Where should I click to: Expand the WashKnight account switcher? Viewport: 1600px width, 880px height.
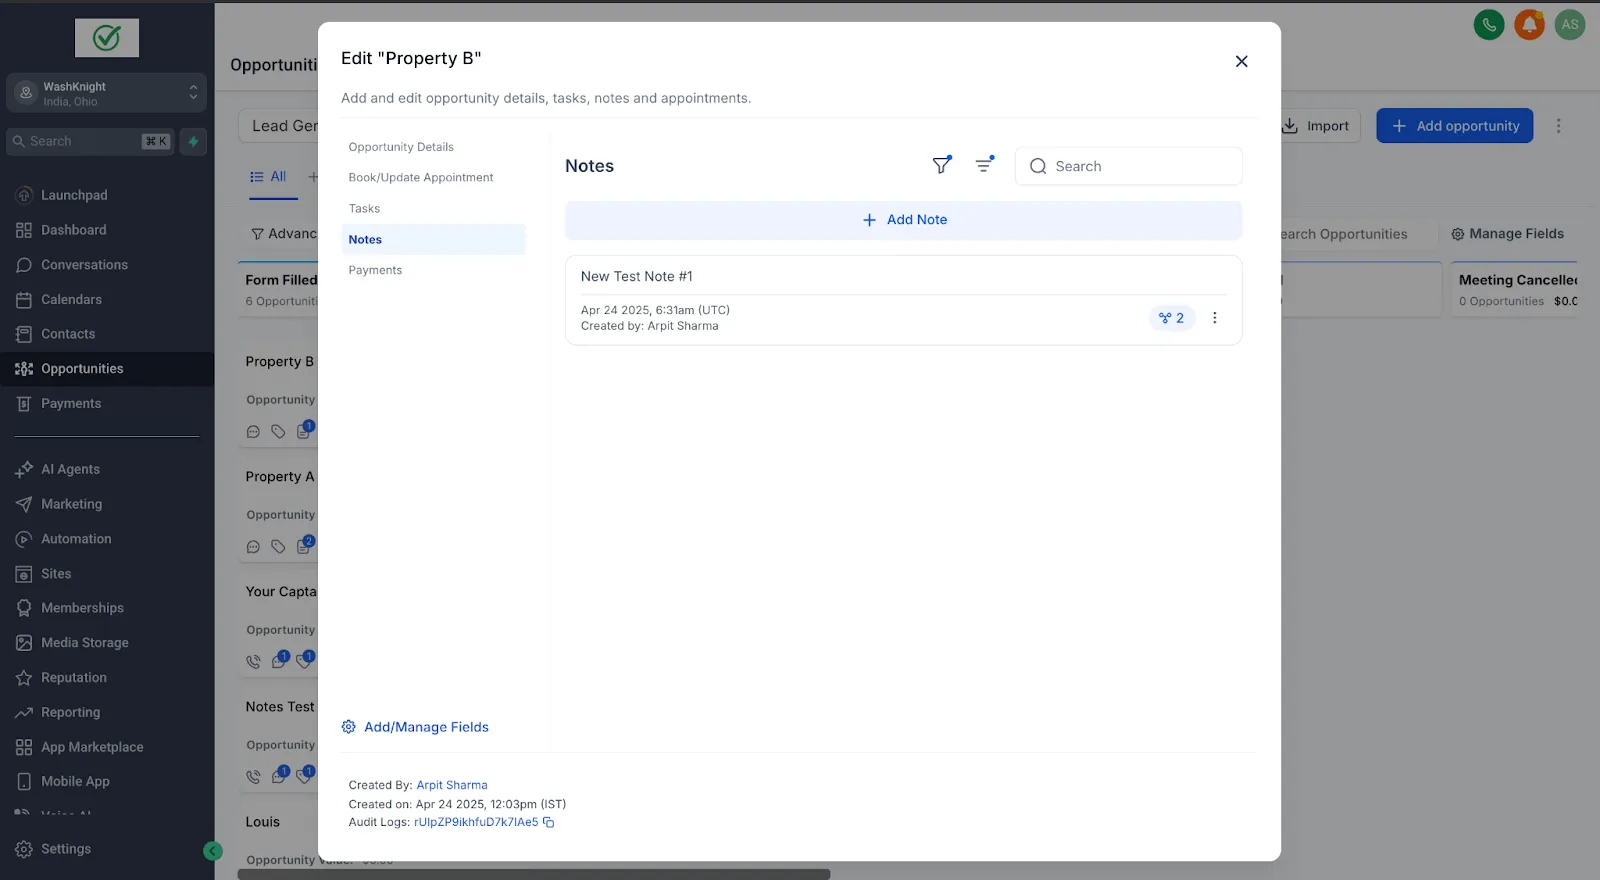point(107,93)
